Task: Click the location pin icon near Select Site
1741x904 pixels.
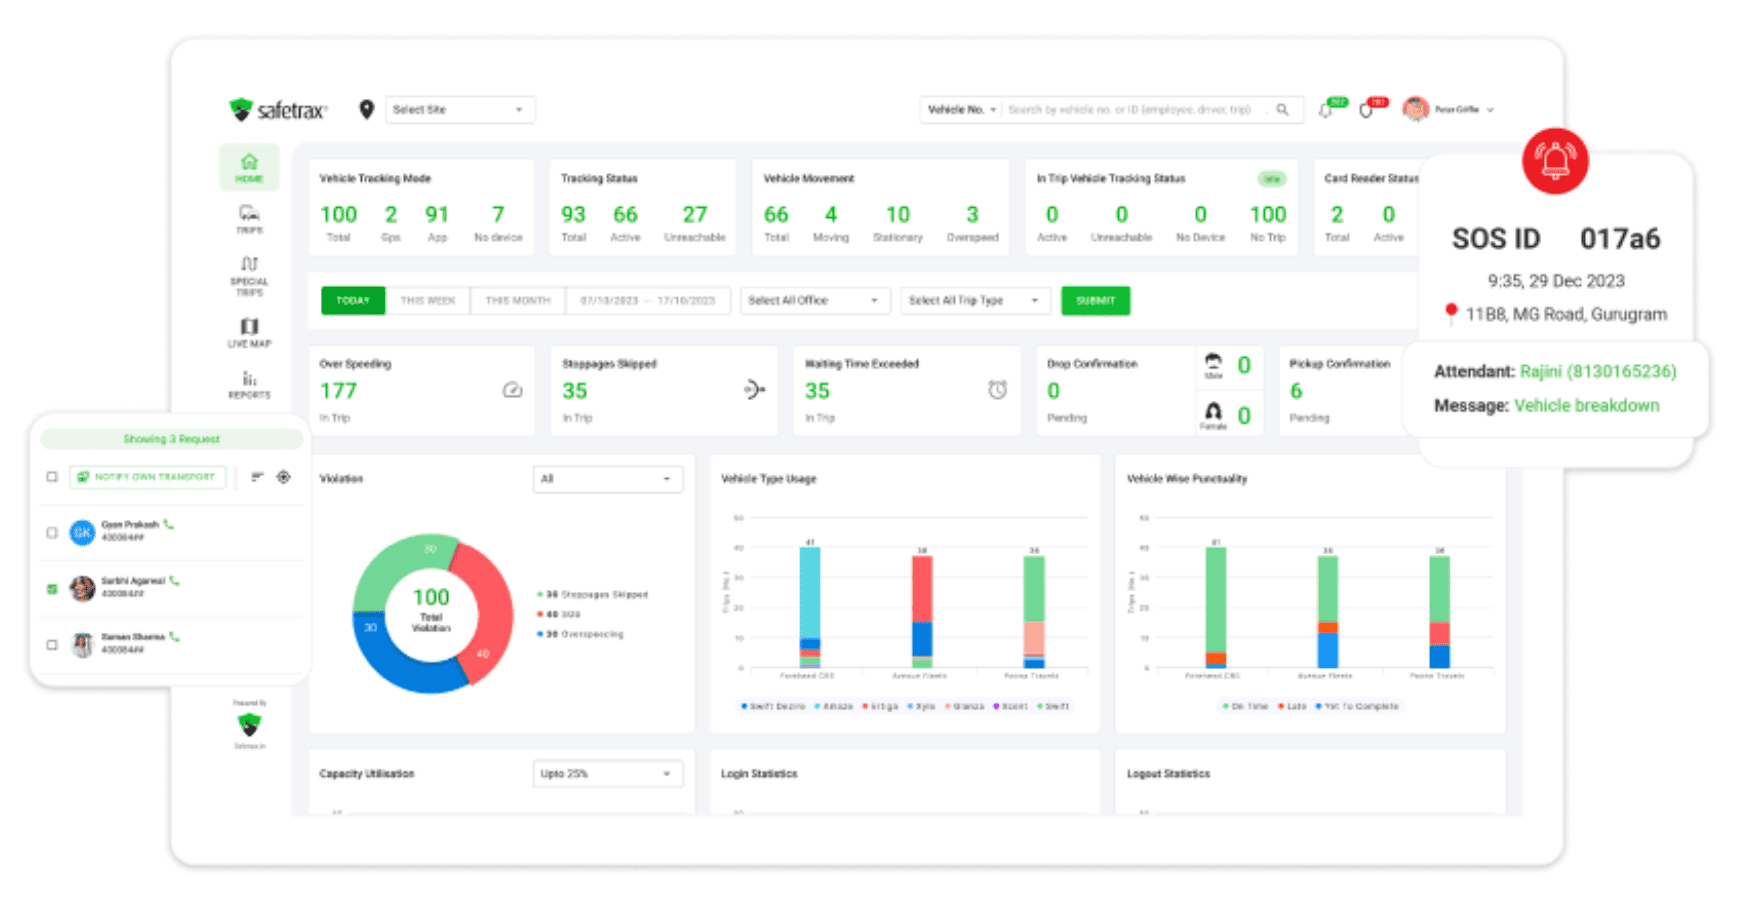Action: point(367,109)
